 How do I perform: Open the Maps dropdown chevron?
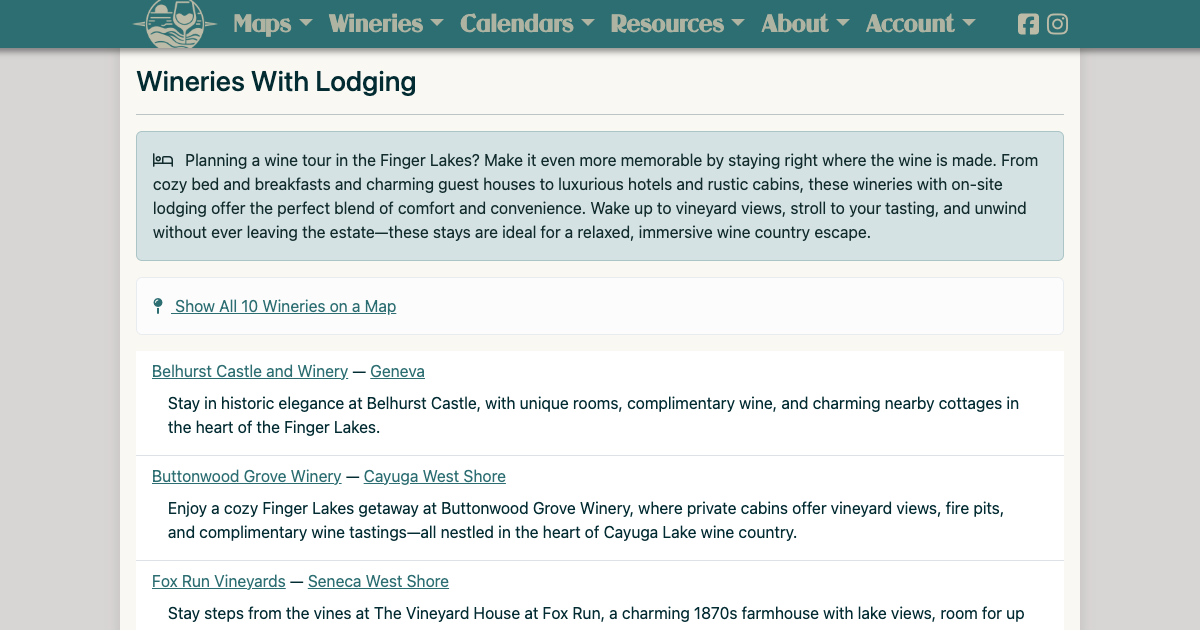(x=304, y=24)
